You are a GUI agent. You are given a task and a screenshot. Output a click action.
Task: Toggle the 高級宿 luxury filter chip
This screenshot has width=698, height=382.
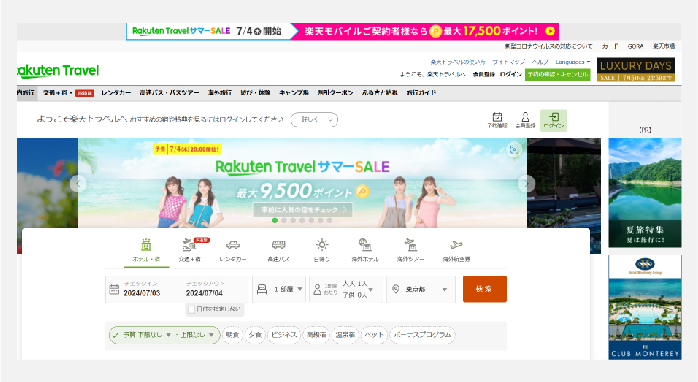coord(317,335)
